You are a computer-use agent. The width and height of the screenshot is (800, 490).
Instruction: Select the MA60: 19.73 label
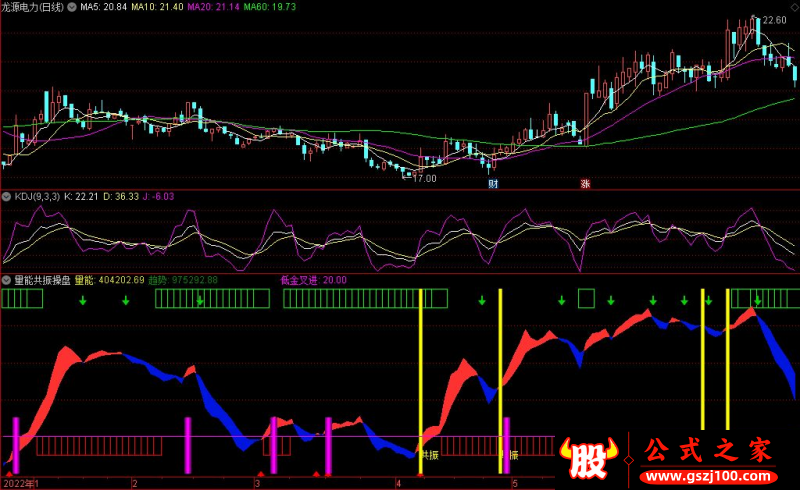coord(269,7)
